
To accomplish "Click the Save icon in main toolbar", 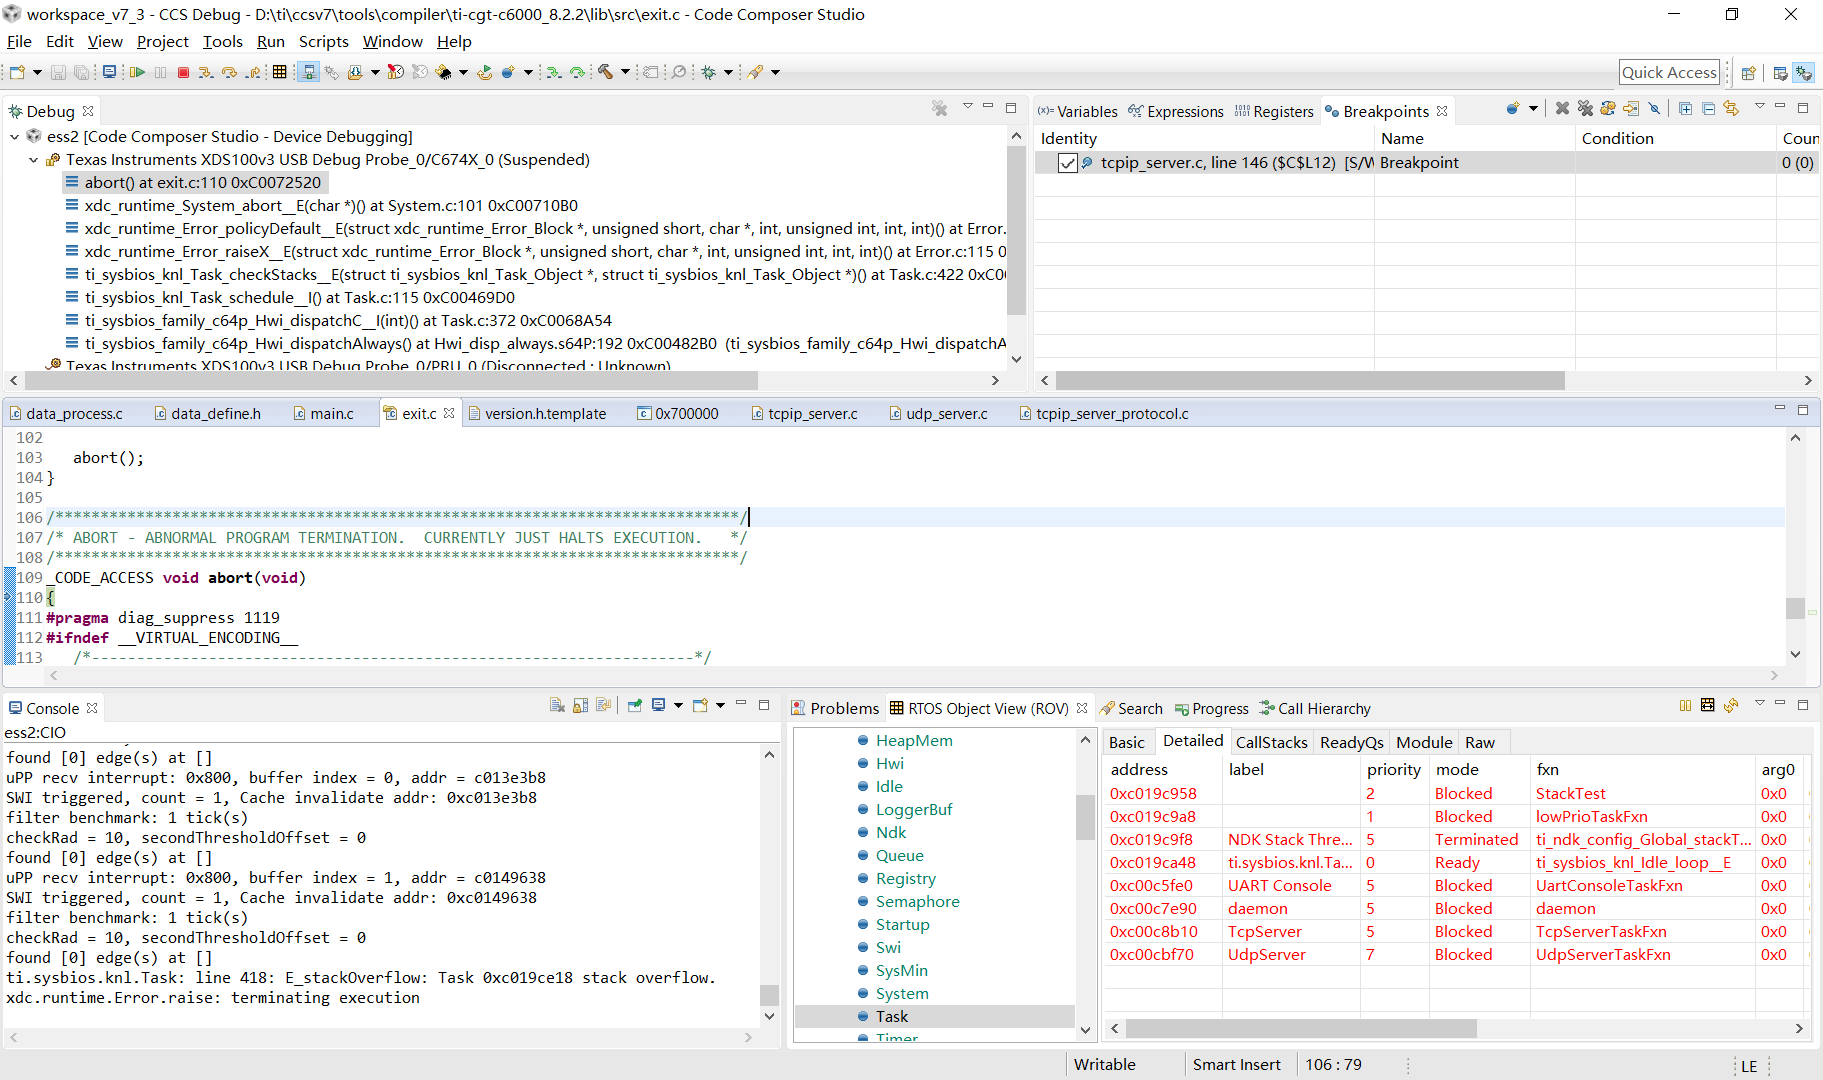I will click(x=58, y=72).
